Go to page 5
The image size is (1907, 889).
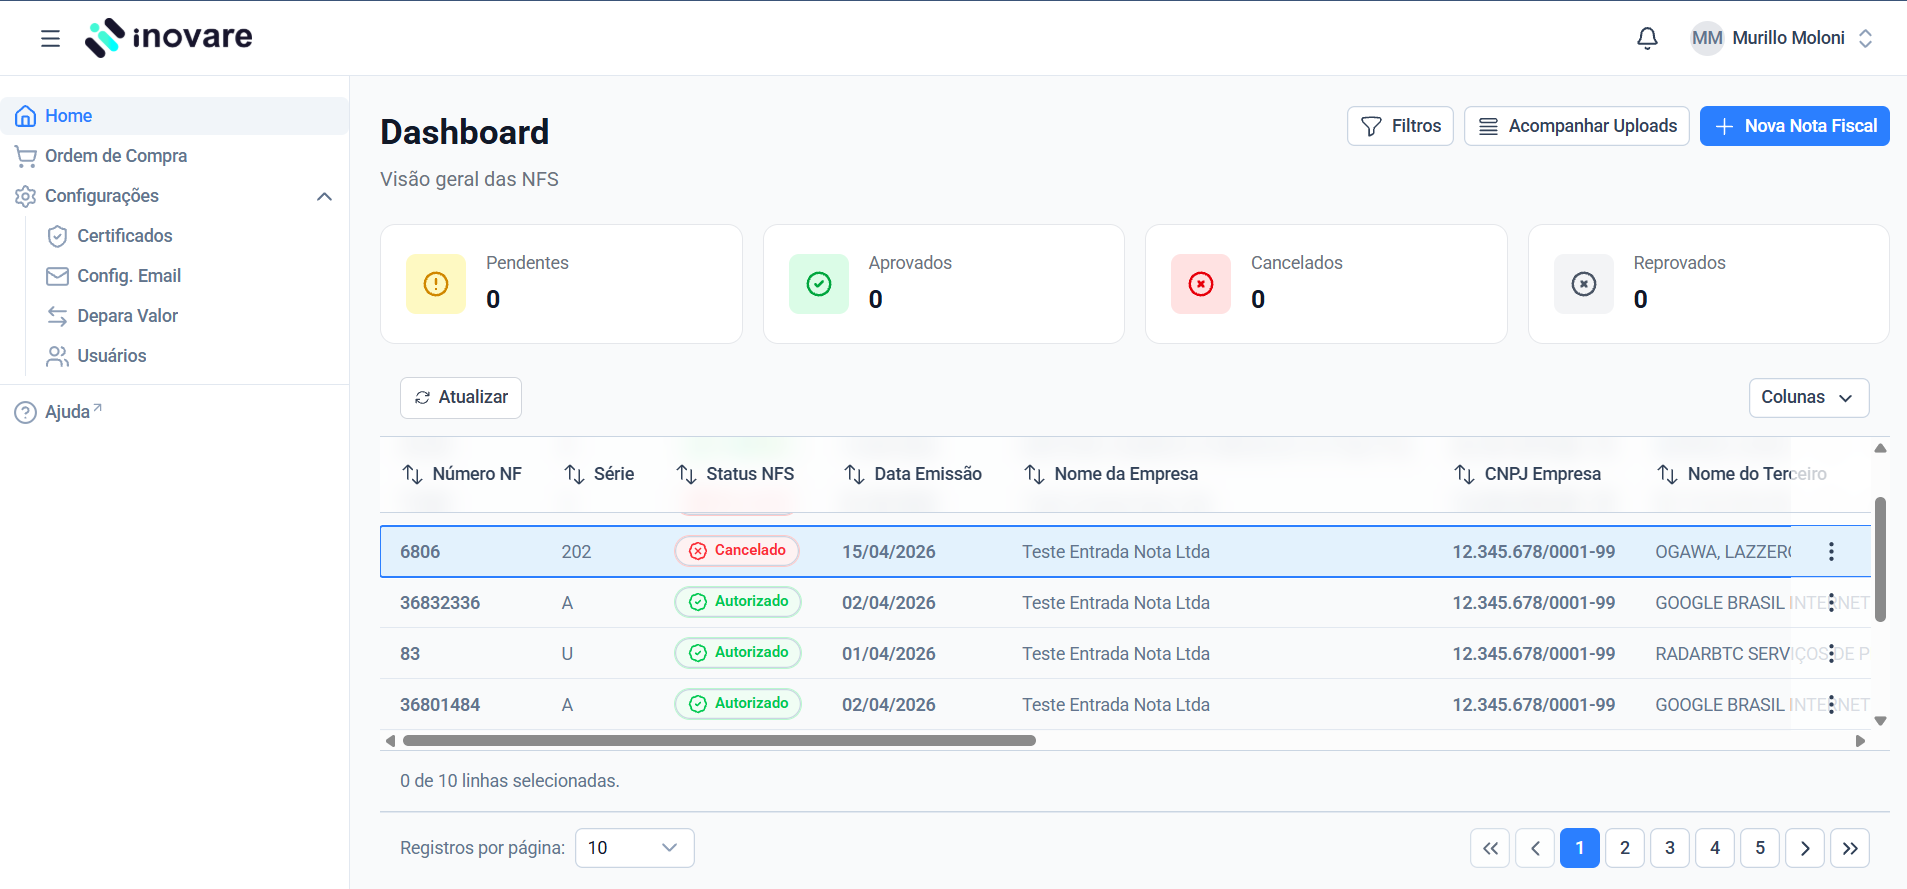tap(1760, 848)
